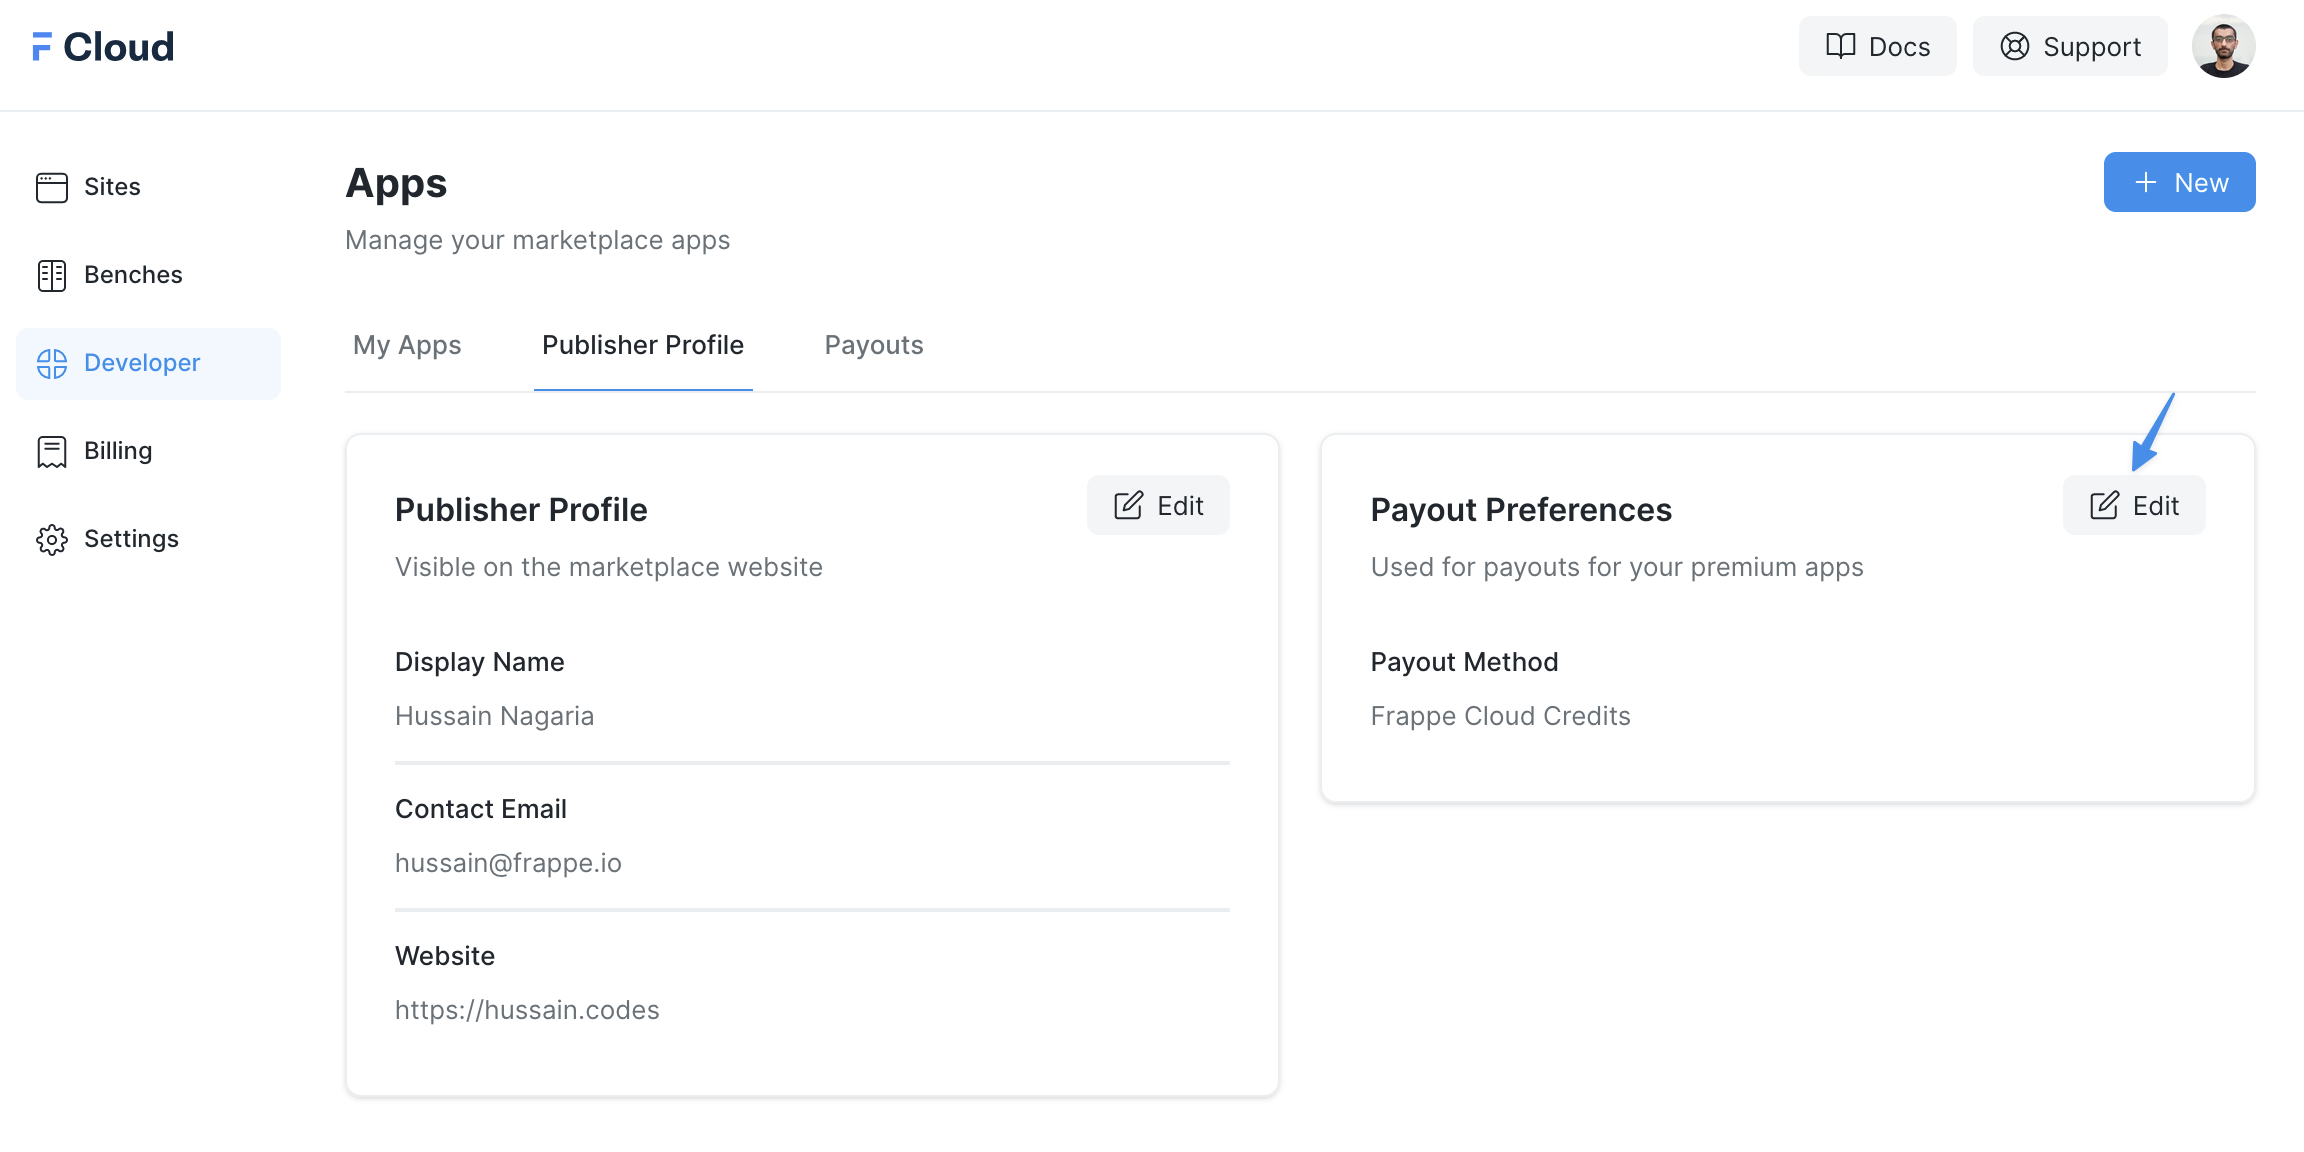Click the New button to add an app

[2179, 182]
